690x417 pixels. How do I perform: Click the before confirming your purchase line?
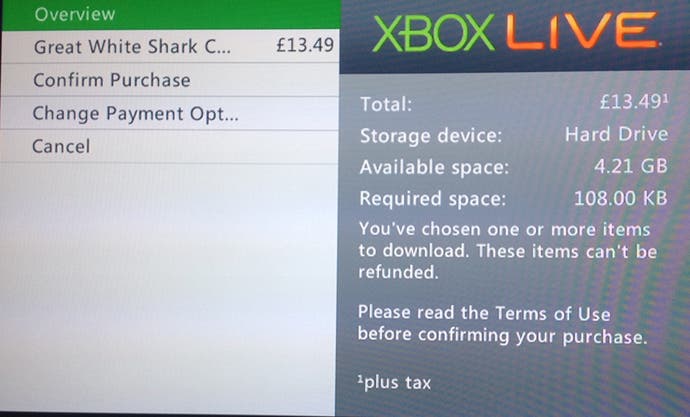click(x=503, y=336)
